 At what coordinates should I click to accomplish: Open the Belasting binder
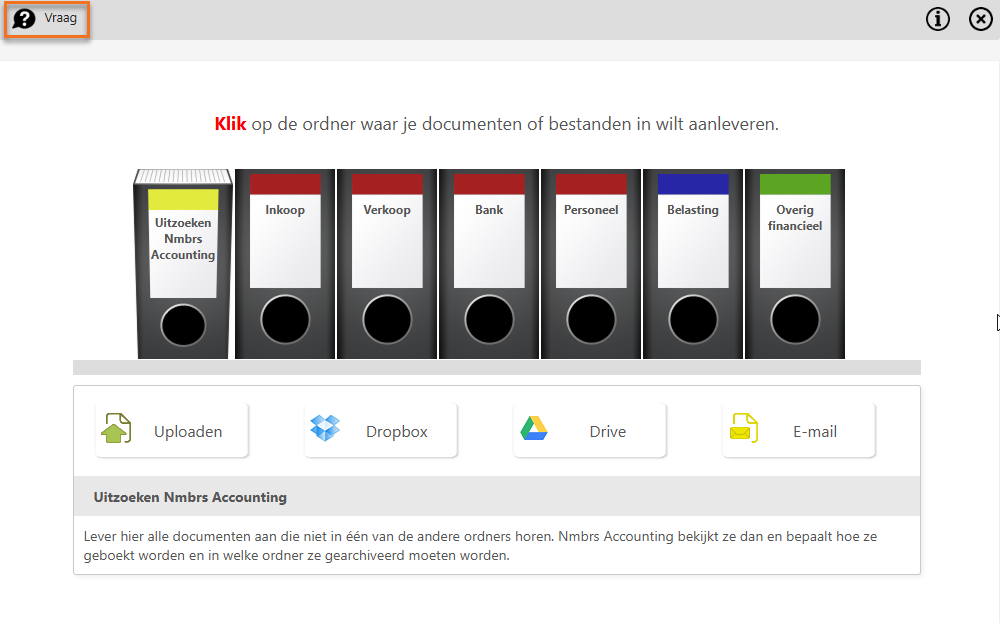(x=693, y=264)
